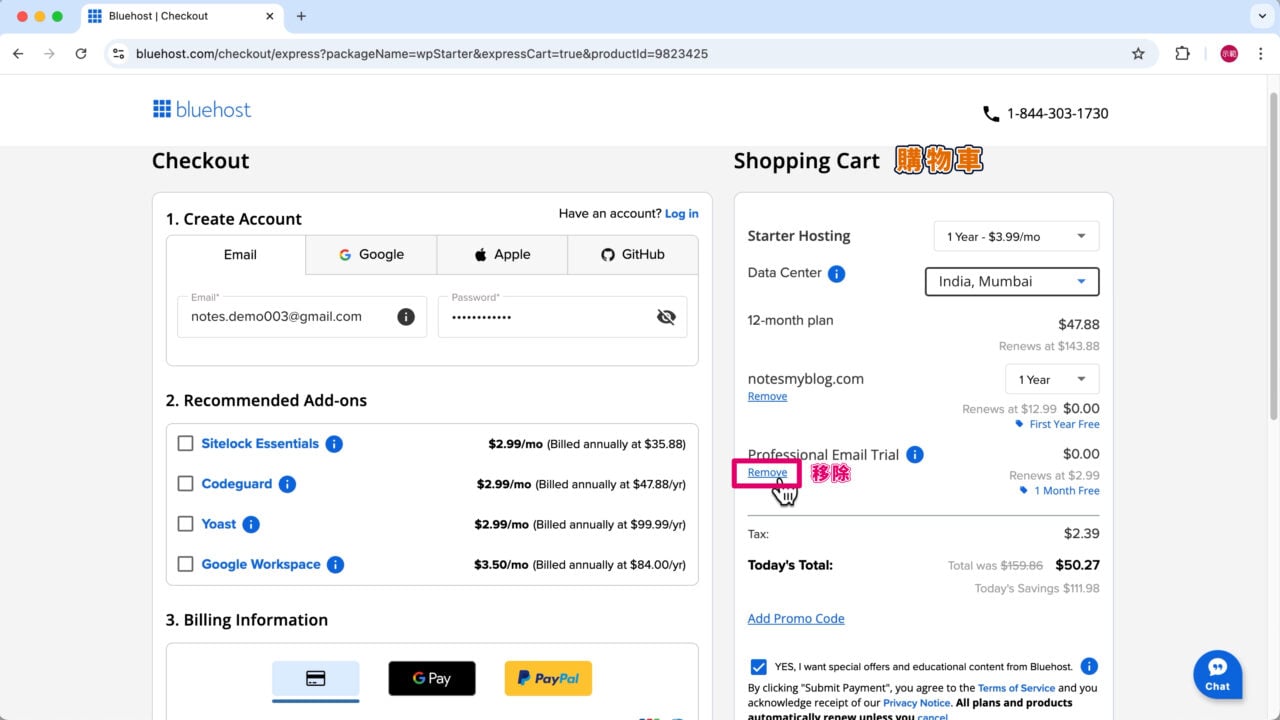
Task: Expand the India, Mumbai data center selector
Action: pyautogui.click(x=1011, y=281)
